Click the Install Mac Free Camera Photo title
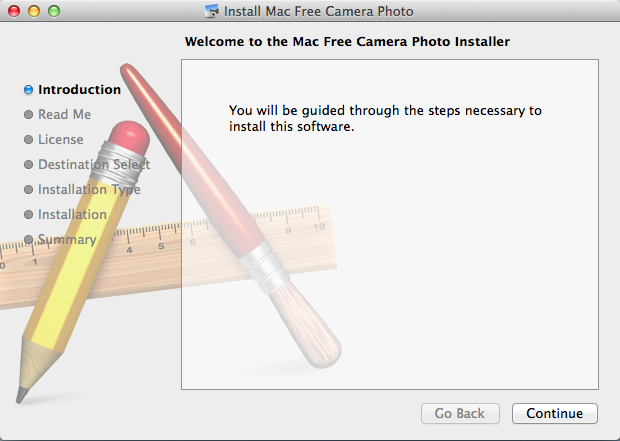 pyautogui.click(x=319, y=11)
